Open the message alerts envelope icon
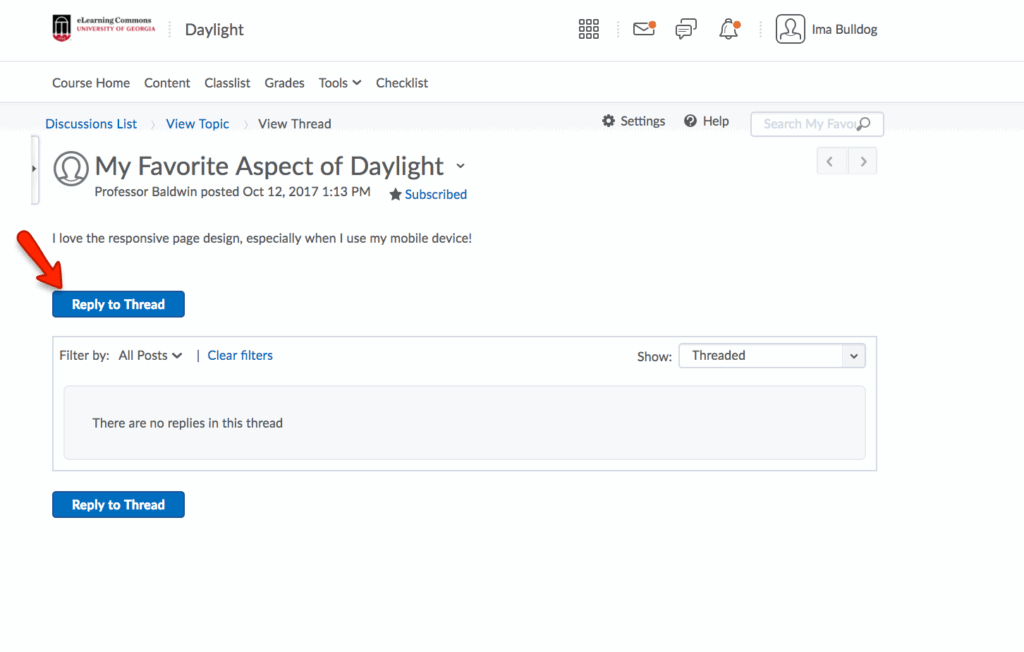 [644, 29]
